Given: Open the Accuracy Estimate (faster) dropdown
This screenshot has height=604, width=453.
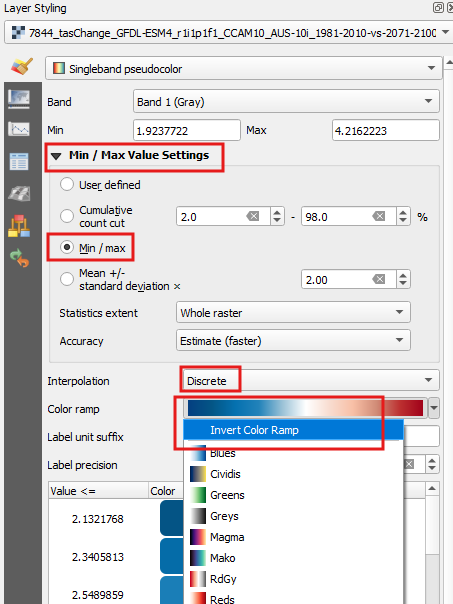Looking at the screenshot, I should click(x=293, y=341).
